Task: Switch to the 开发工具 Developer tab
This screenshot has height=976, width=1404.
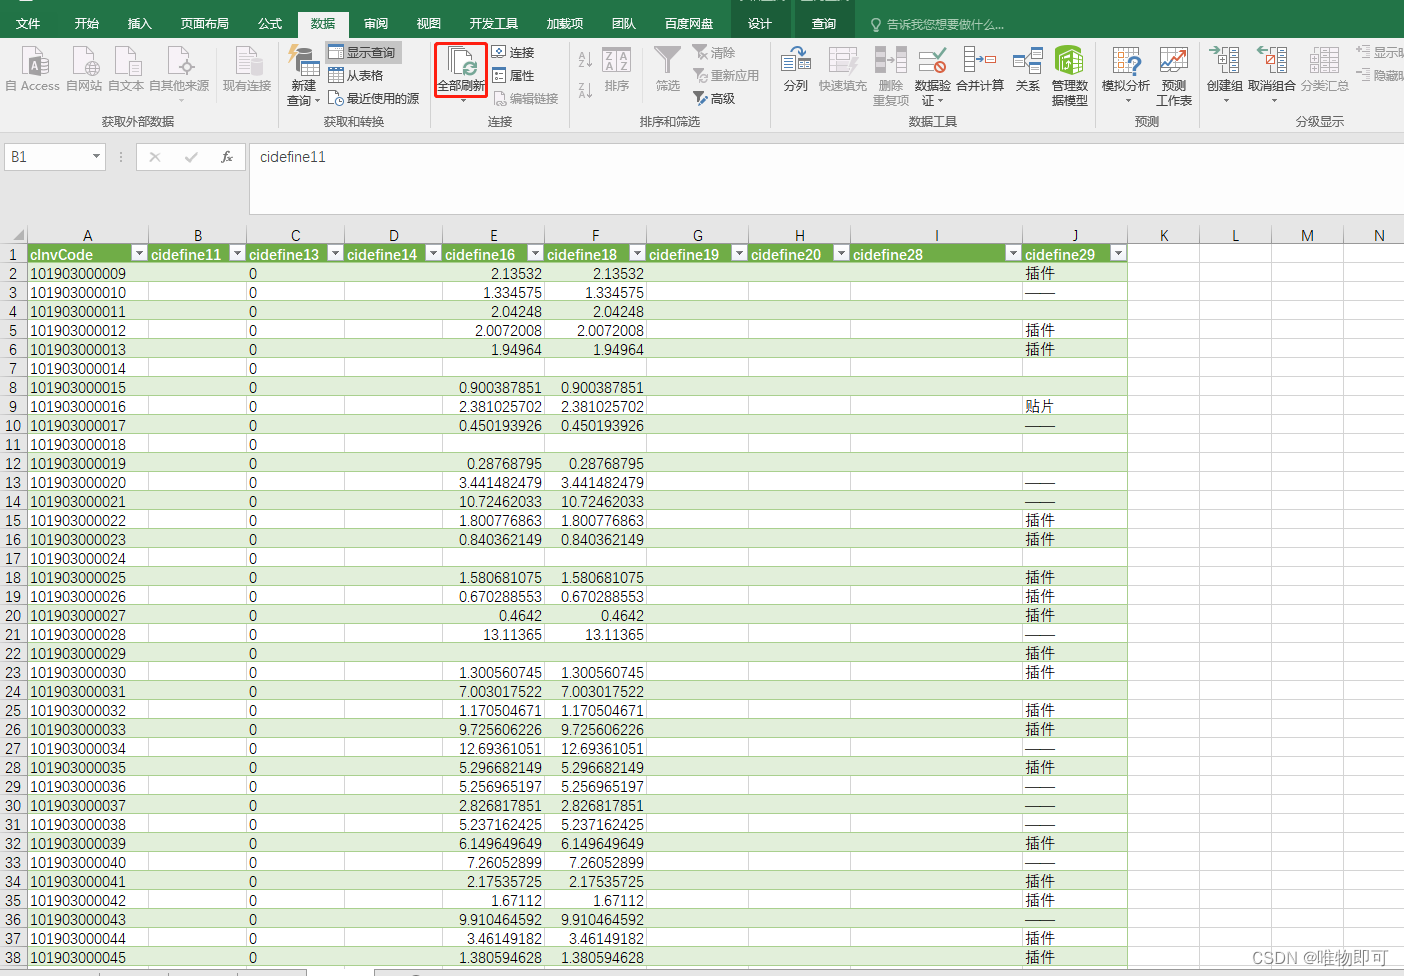Action: point(494,23)
